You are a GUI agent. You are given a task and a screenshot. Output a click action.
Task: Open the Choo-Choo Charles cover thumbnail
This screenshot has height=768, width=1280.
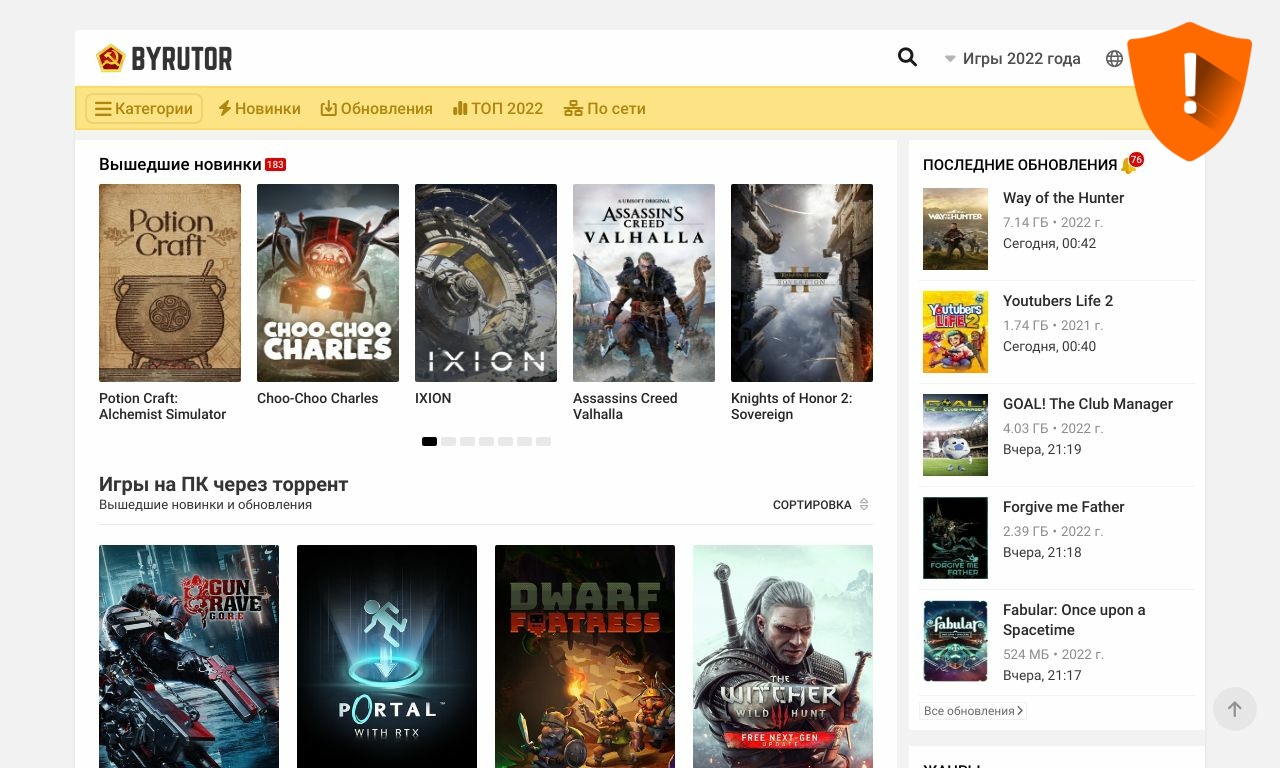[x=328, y=282]
